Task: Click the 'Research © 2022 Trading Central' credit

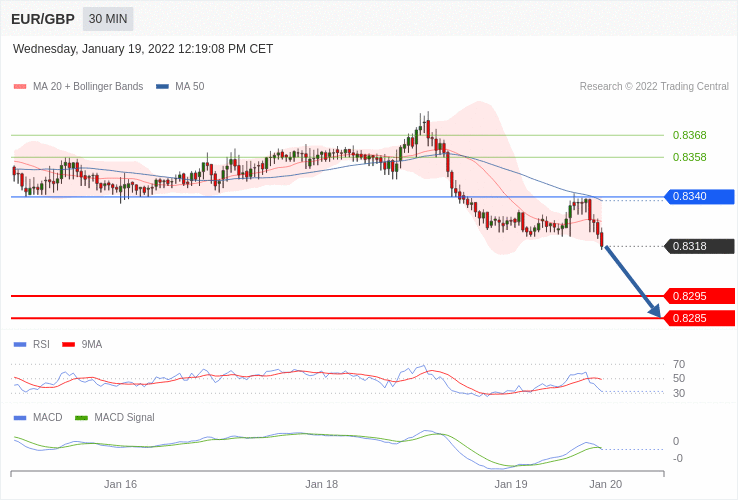Action: [x=654, y=87]
